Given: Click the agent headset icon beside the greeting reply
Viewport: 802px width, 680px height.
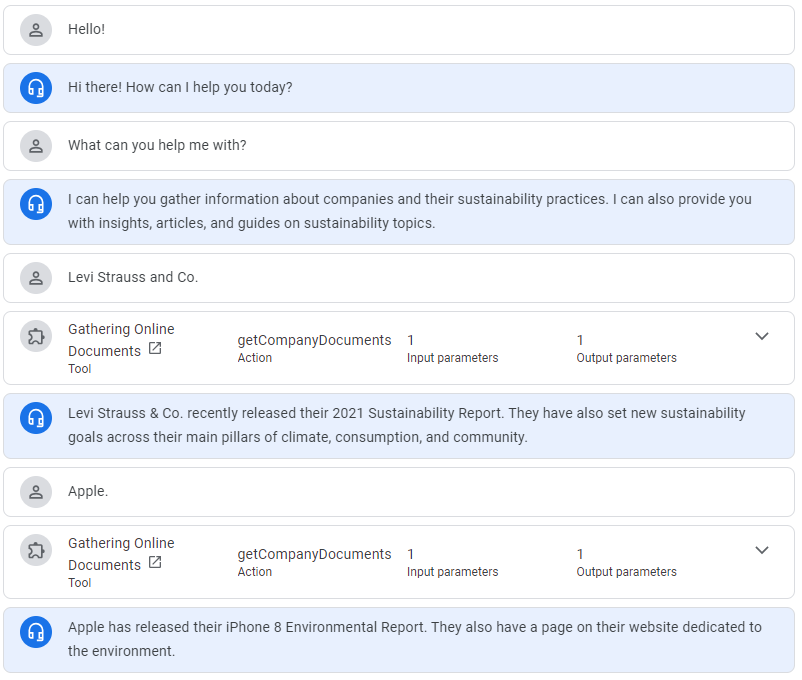Looking at the screenshot, I should [36, 88].
